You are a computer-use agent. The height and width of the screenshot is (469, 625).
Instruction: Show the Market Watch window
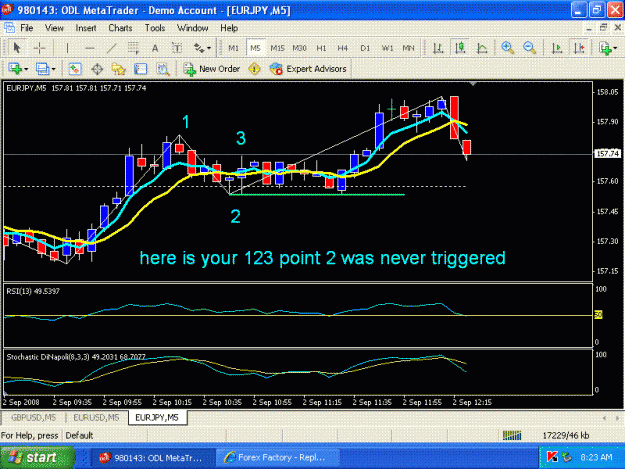point(75,69)
